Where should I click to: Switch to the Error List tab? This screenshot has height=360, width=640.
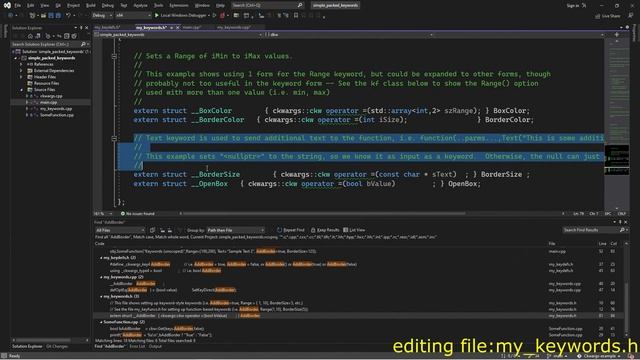tap(137, 347)
